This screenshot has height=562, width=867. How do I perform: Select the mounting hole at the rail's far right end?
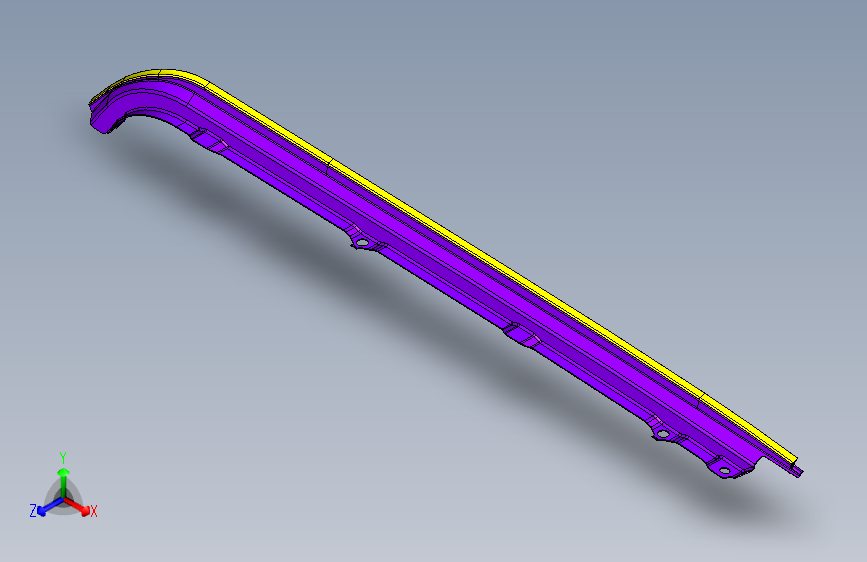tap(724, 471)
